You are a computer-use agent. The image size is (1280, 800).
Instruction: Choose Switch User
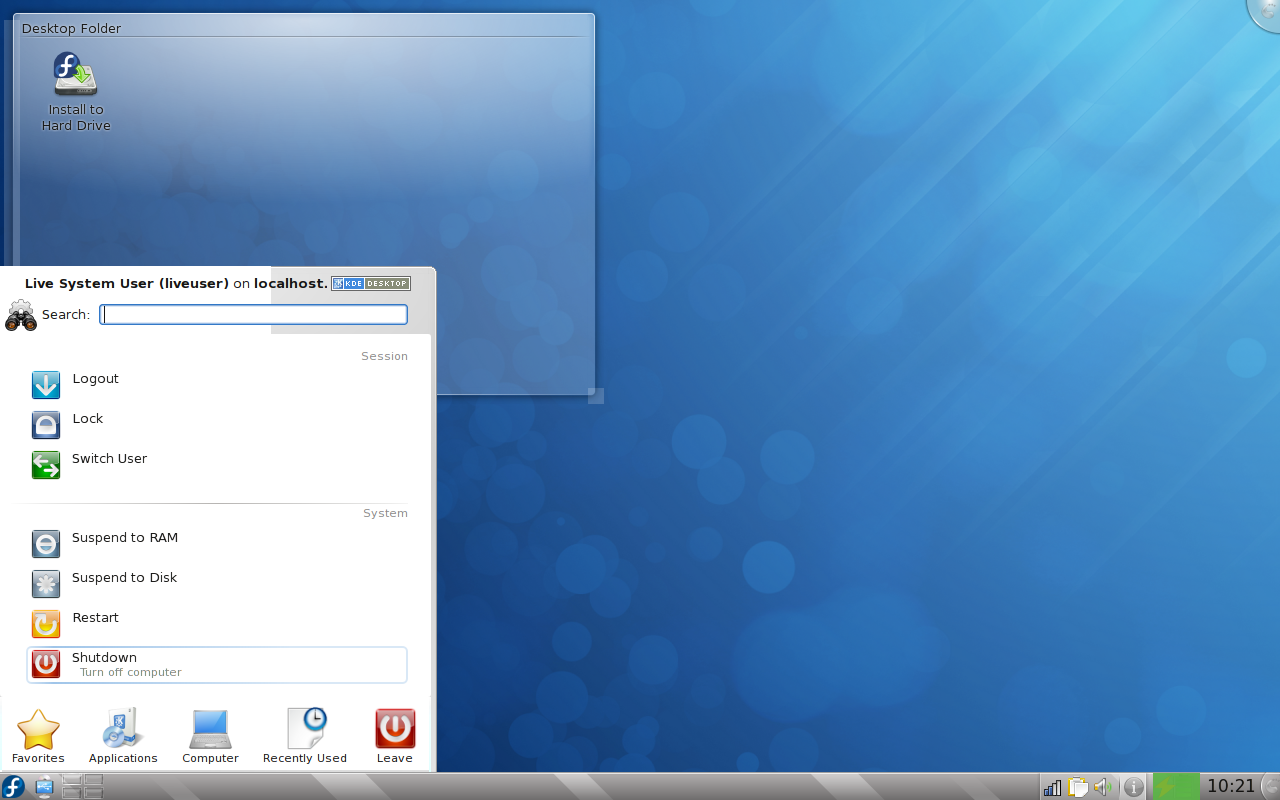tap(217, 465)
